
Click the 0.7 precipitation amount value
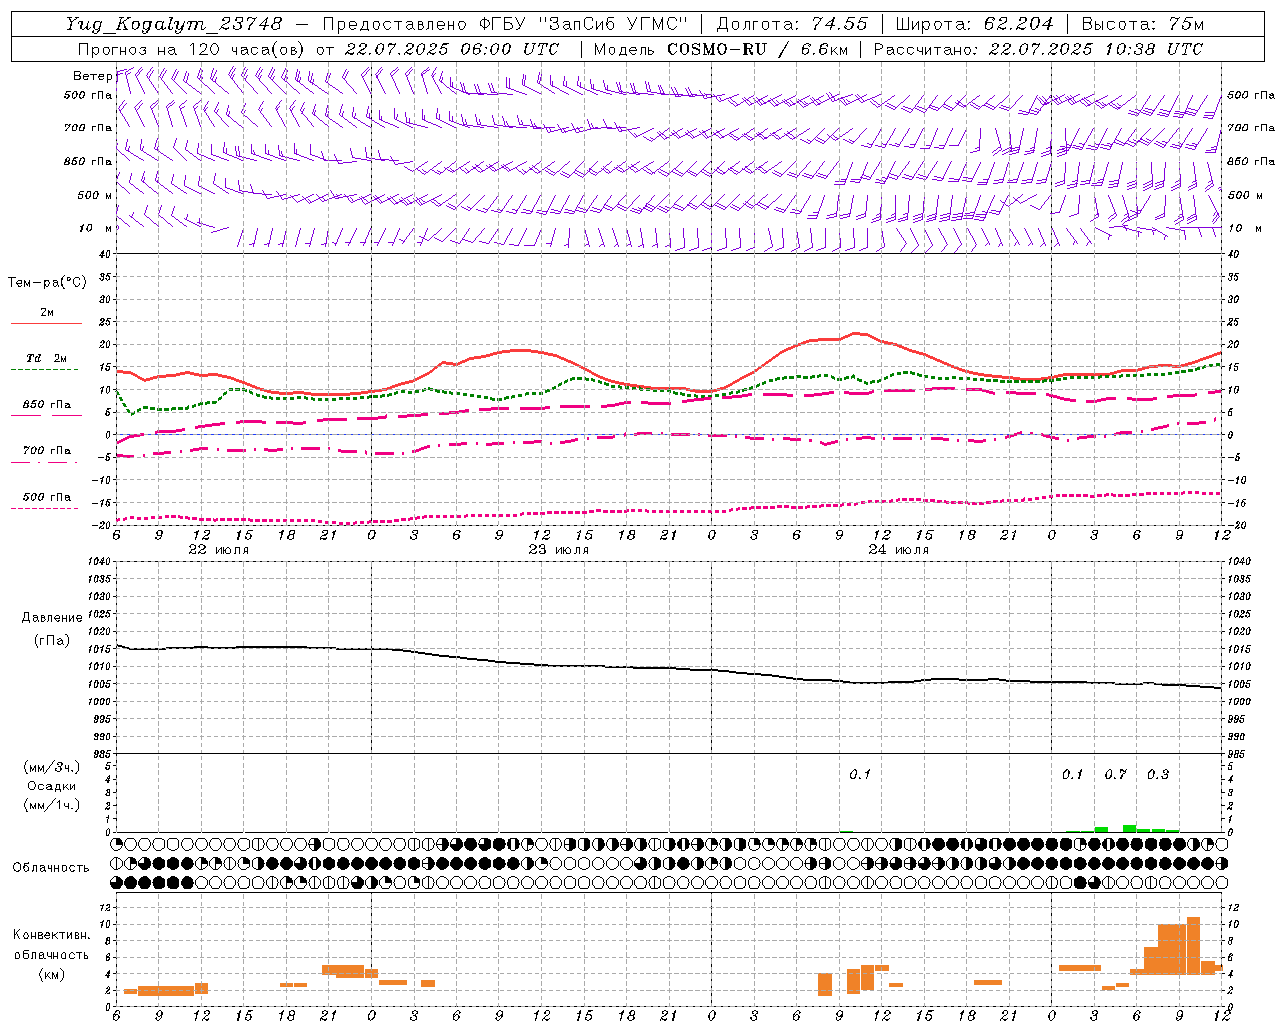coord(1115,775)
